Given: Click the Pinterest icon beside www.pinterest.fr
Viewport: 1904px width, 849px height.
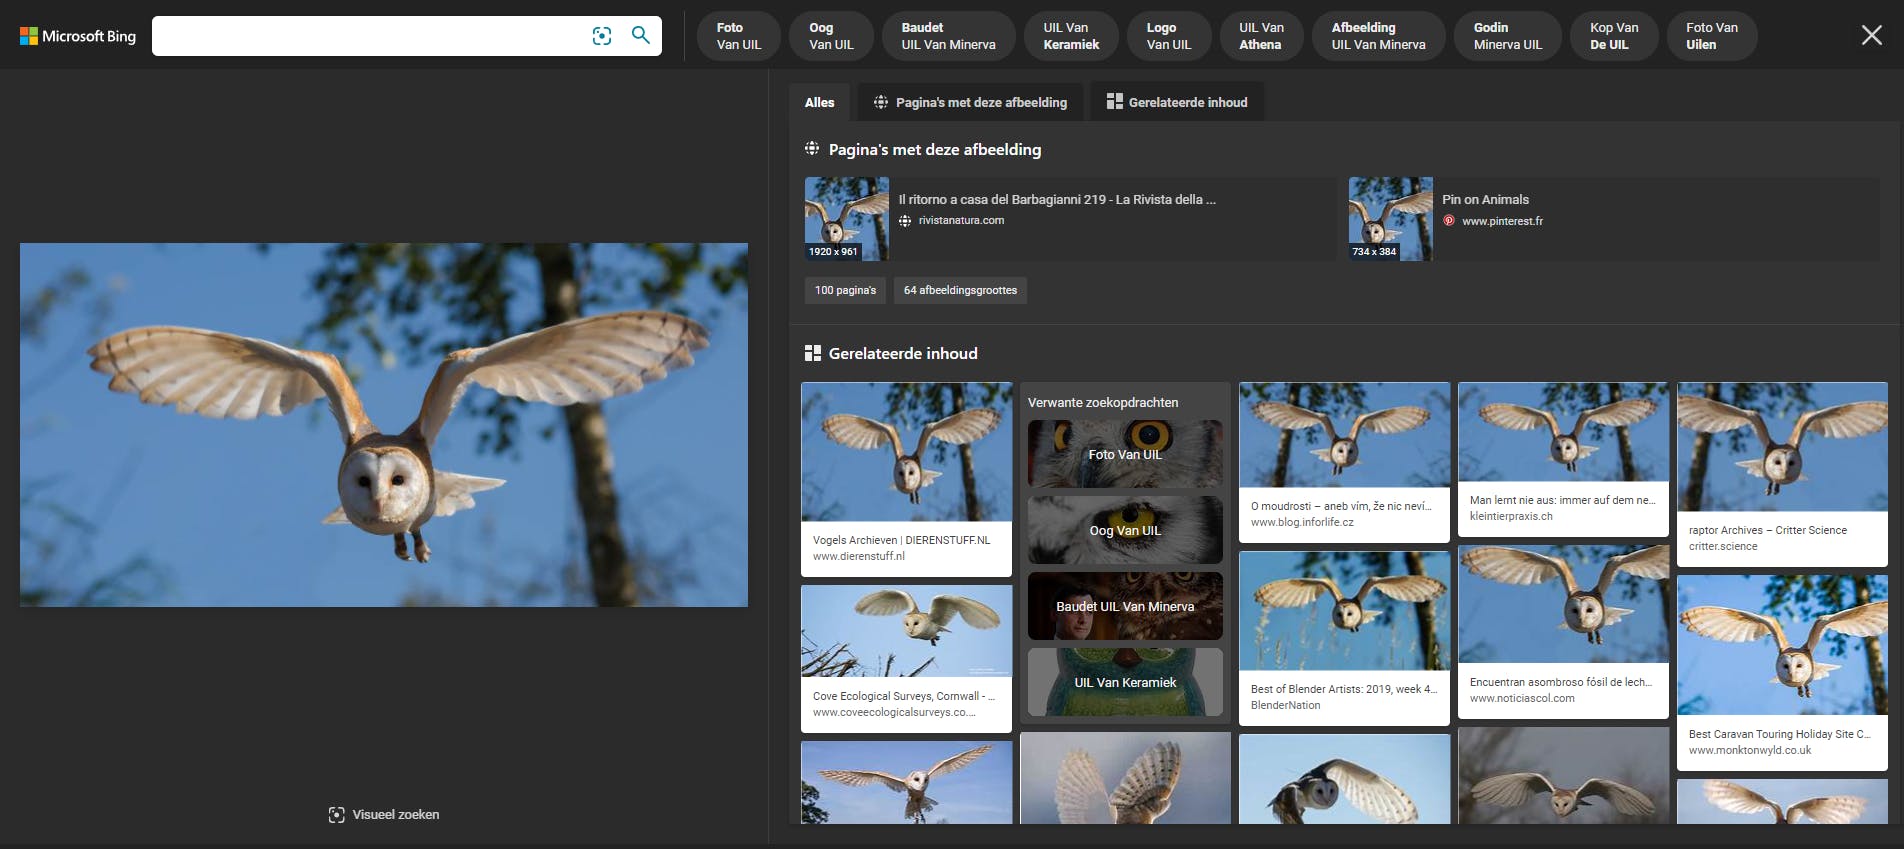Looking at the screenshot, I should point(1449,221).
